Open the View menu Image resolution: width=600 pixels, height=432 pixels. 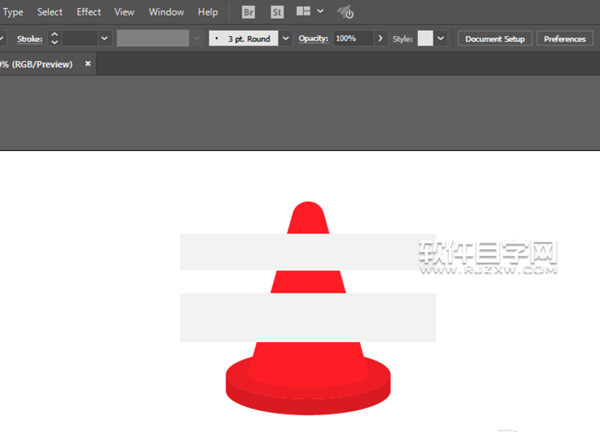[x=124, y=13]
